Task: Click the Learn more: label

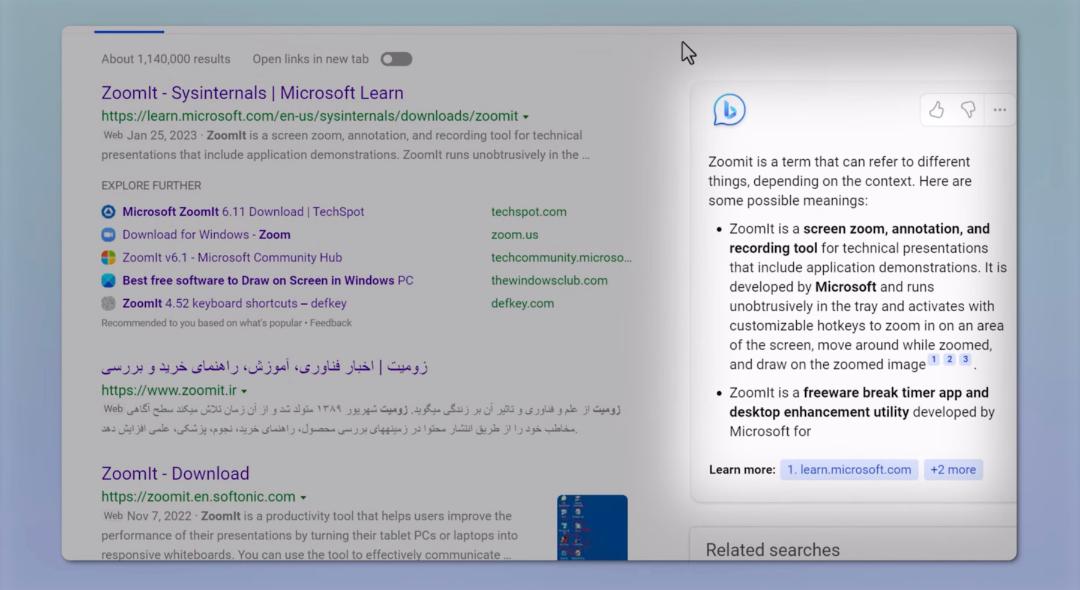Action: (x=742, y=470)
